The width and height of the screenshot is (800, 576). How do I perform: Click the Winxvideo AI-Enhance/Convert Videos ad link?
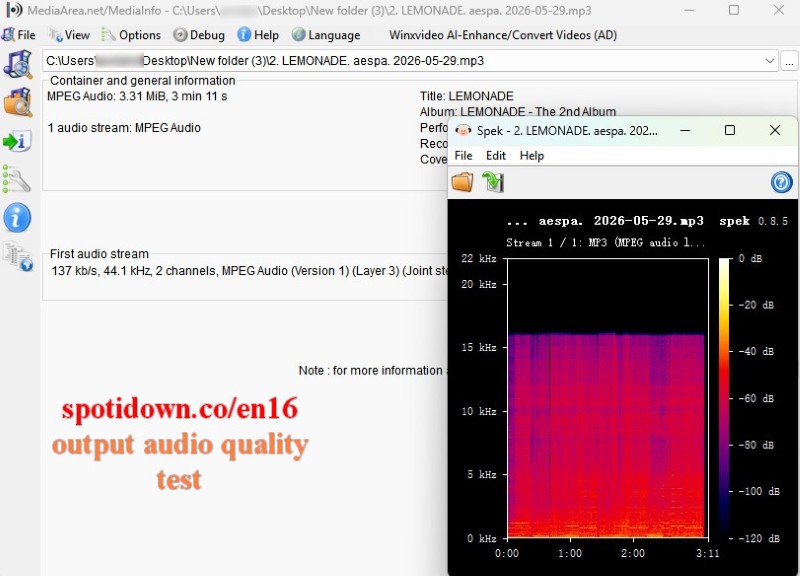(503, 35)
